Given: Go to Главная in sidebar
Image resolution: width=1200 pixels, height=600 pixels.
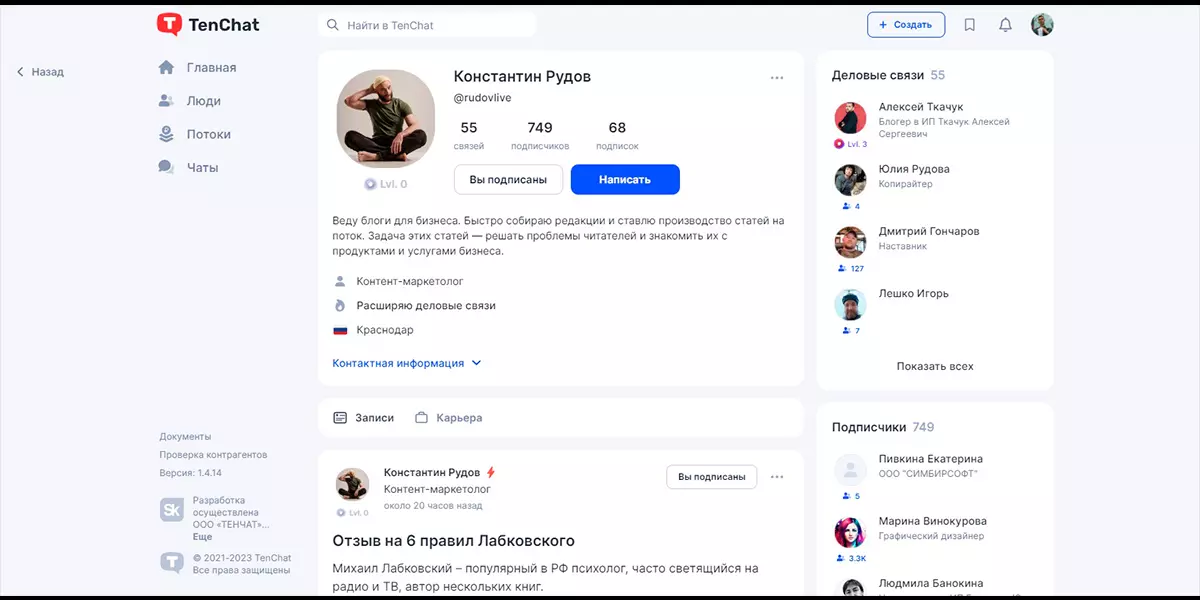Looking at the screenshot, I should pos(197,68).
